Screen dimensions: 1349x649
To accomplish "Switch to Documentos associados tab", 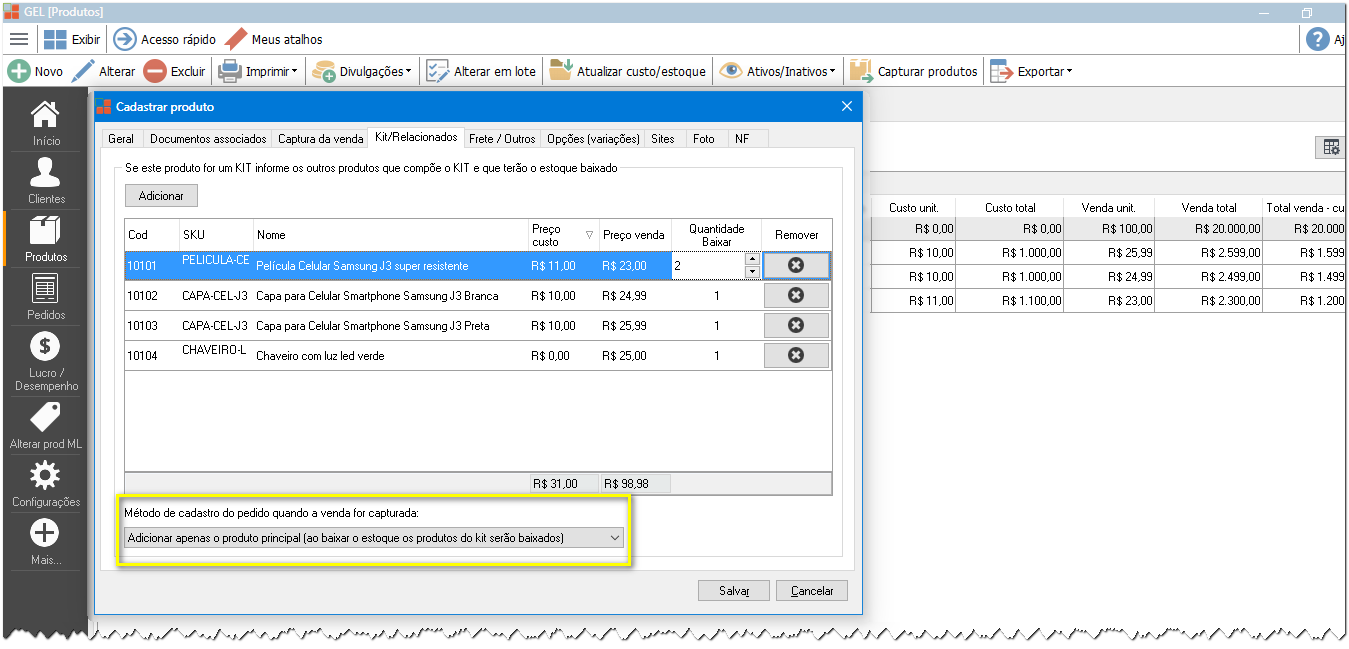I will [x=208, y=139].
